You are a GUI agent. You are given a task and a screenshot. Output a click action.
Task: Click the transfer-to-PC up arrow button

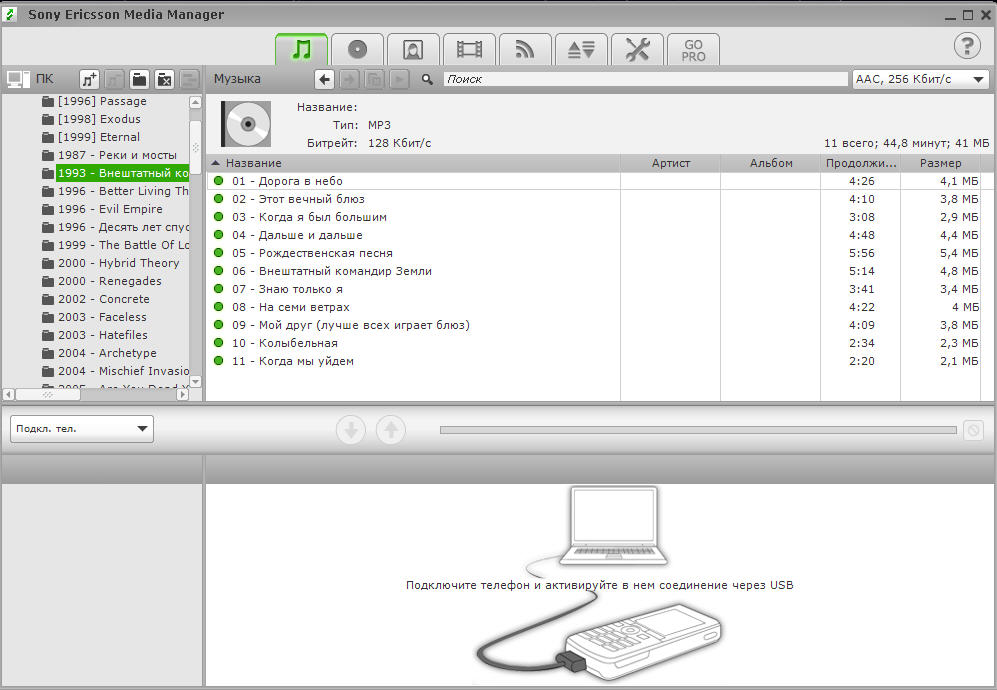pyautogui.click(x=391, y=430)
